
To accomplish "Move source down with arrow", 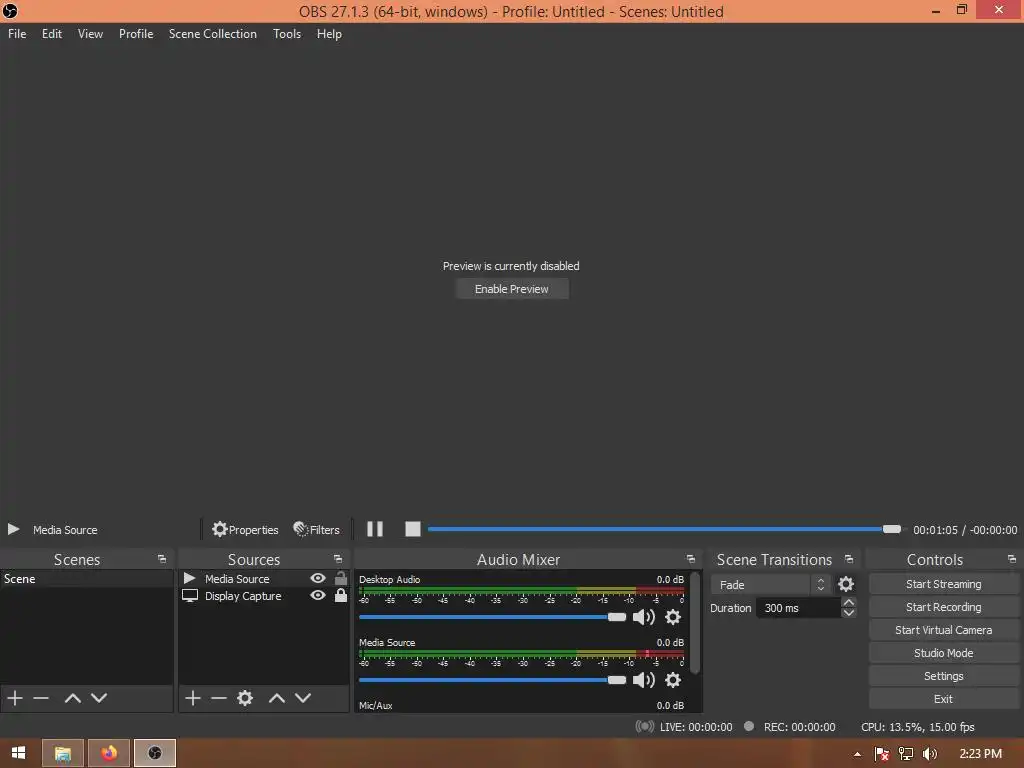I will tap(303, 698).
